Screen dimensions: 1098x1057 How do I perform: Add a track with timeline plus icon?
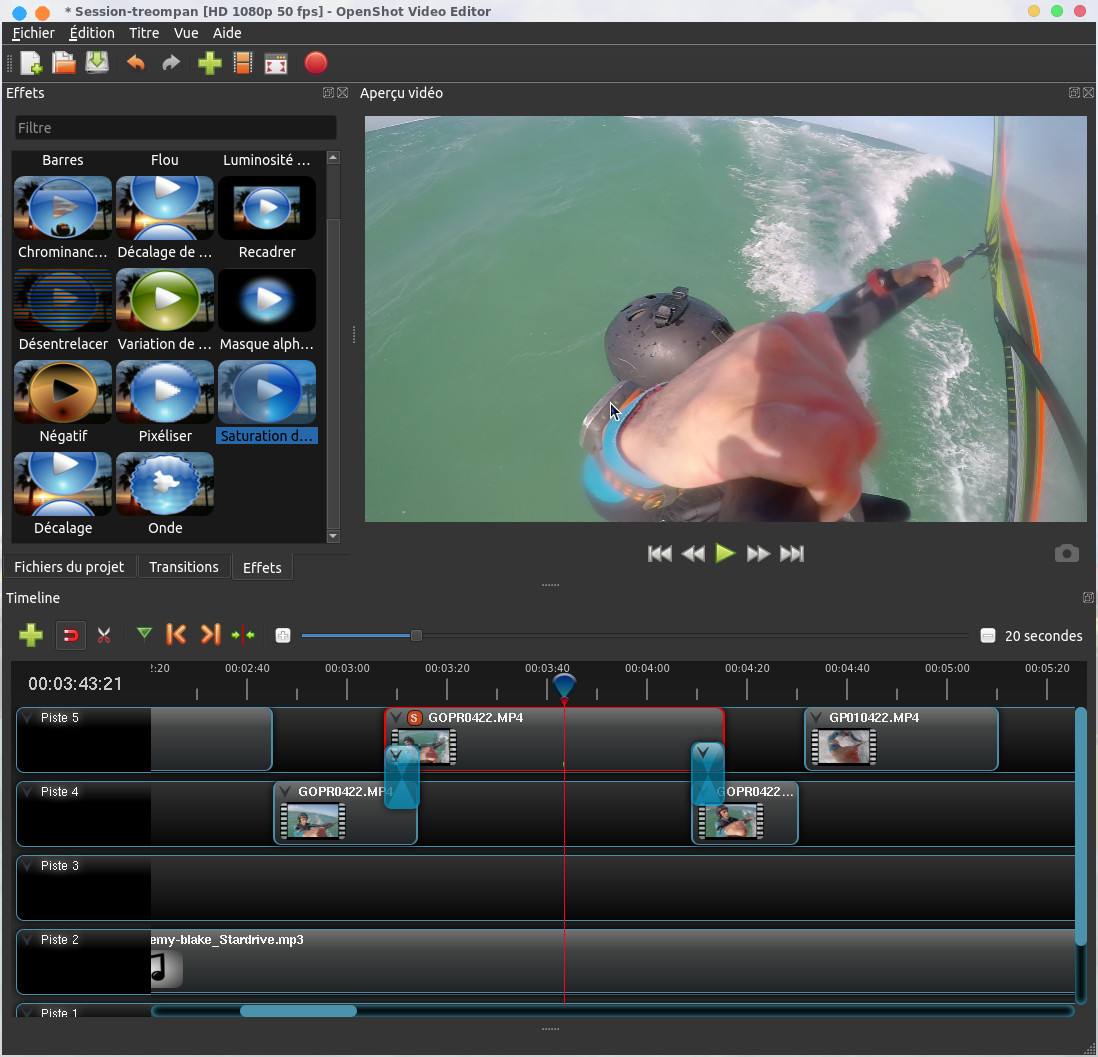(x=31, y=635)
